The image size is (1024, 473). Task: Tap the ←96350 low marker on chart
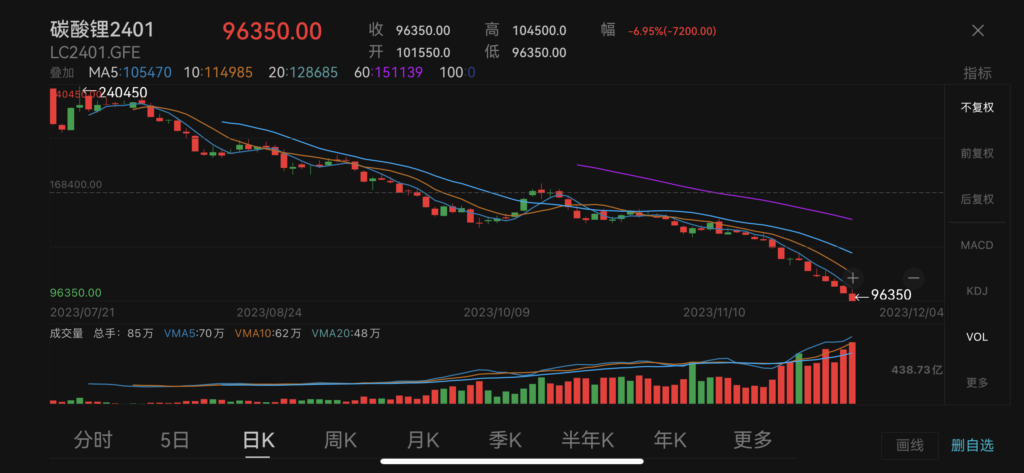pyautogui.click(x=883, y=296)
